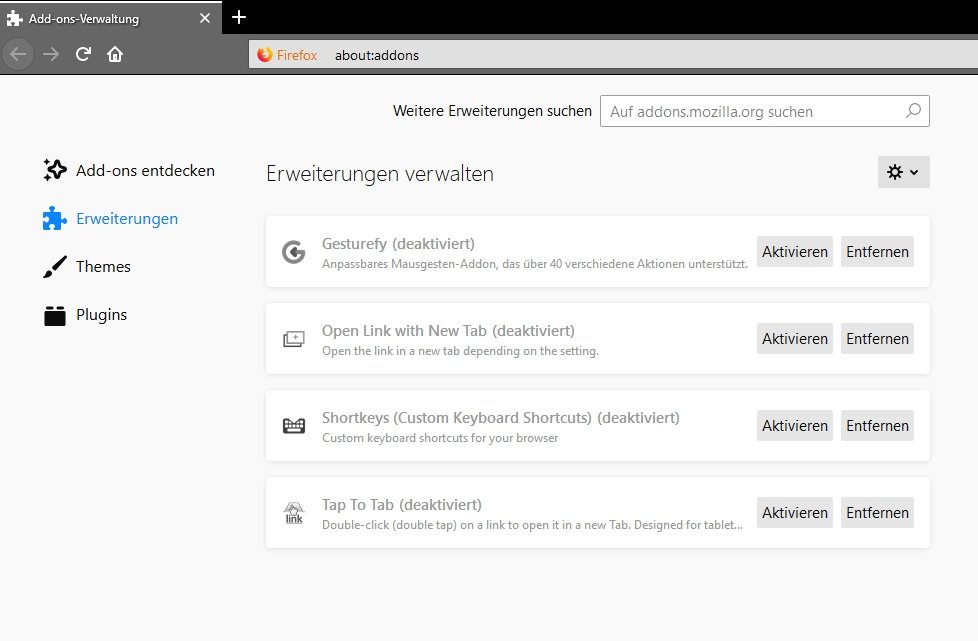Open Open Link with New Tab (deaktiviert) details
This screenshot has width=978, height=641.
point(448,330)
